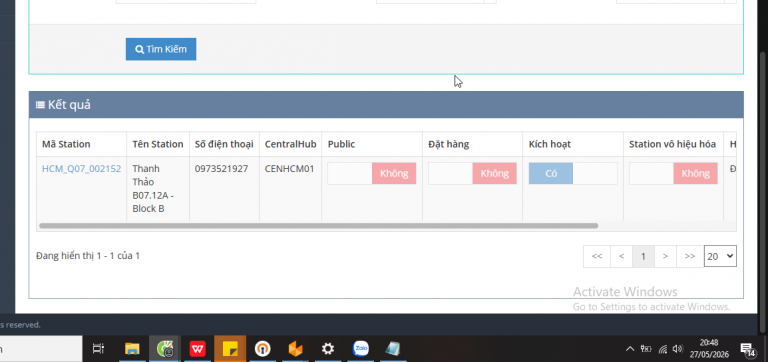This screenshot has height=362, width=768.
Task: Open the notepad-like app in taskbar
Action: pyautogui.click(x=393, y=349)
